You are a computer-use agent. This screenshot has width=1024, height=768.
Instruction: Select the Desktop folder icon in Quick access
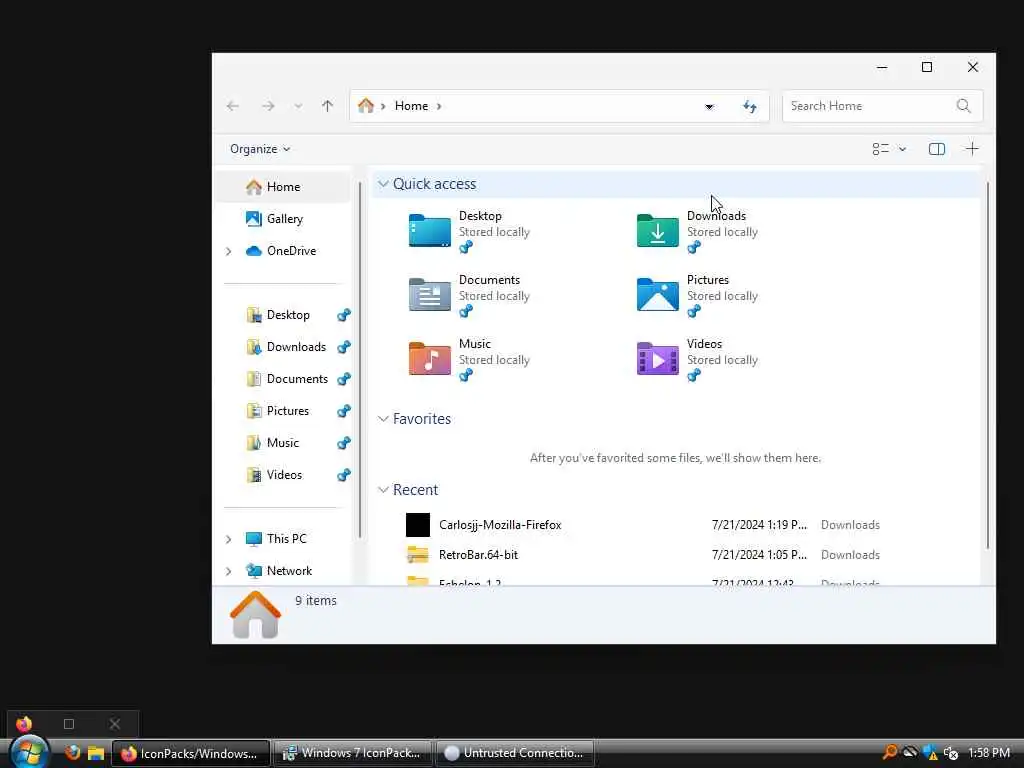[429, 231]
